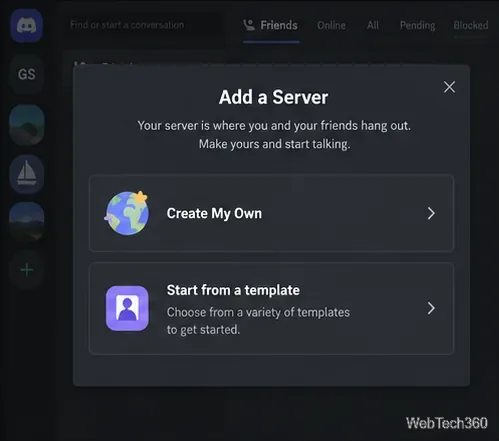Click the chevron on template row
This screenshot has height=441, width=499.
(431, 308)
